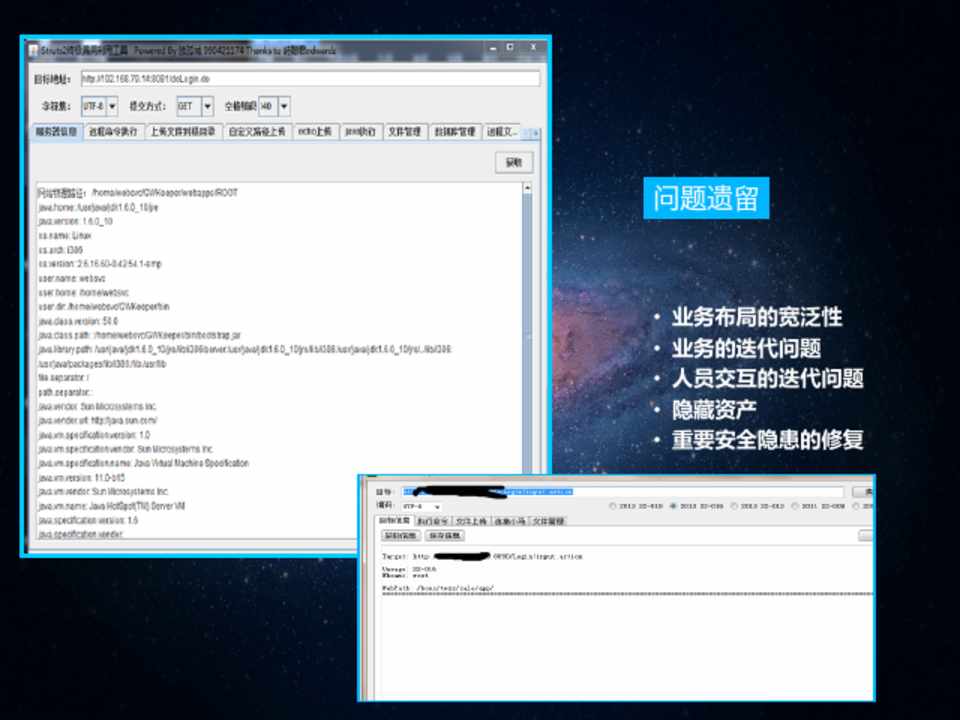Select the 2013 S2-019 exploit radio button
This screenshot has height=720, width=960.
(x=613, y=506)
